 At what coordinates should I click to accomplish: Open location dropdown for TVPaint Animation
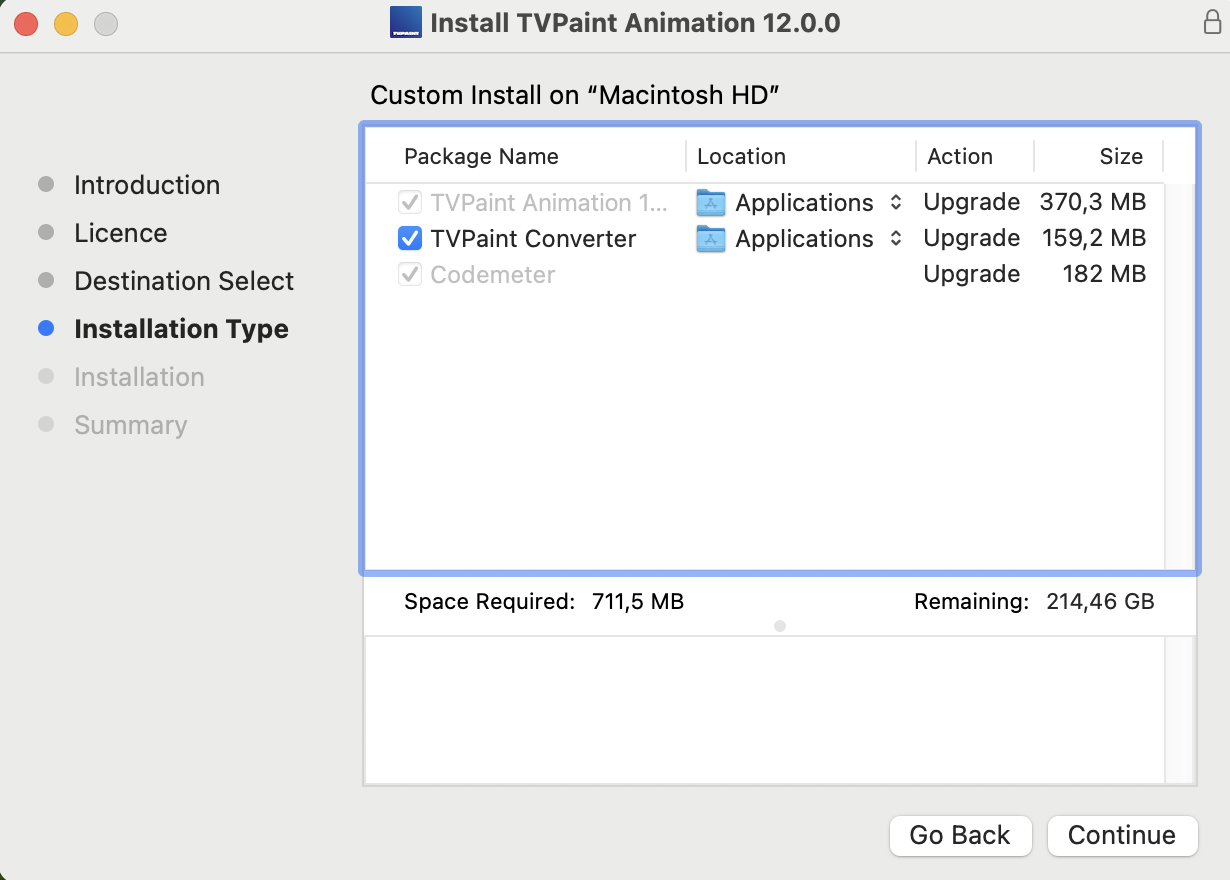pos(896,203)
